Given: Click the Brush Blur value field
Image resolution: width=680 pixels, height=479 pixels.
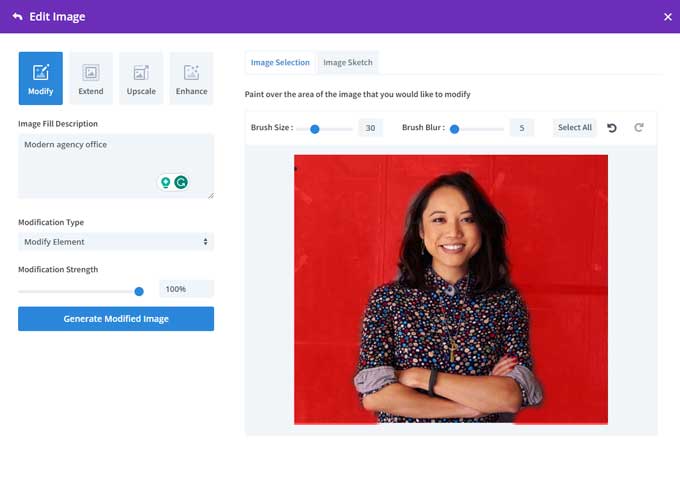Looking at the screenshot, I should click(522, 128).
